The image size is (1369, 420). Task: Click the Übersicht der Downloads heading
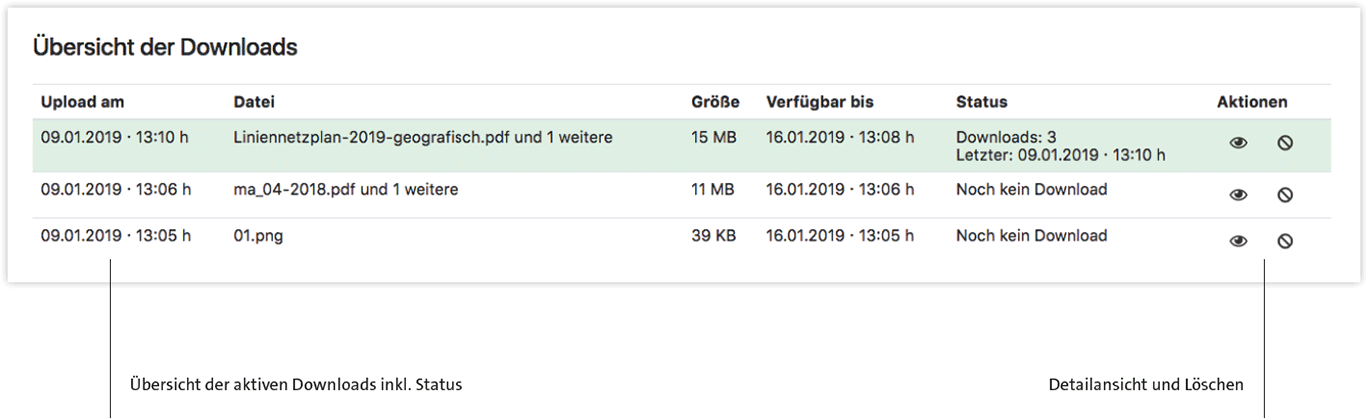click(165, 46)
